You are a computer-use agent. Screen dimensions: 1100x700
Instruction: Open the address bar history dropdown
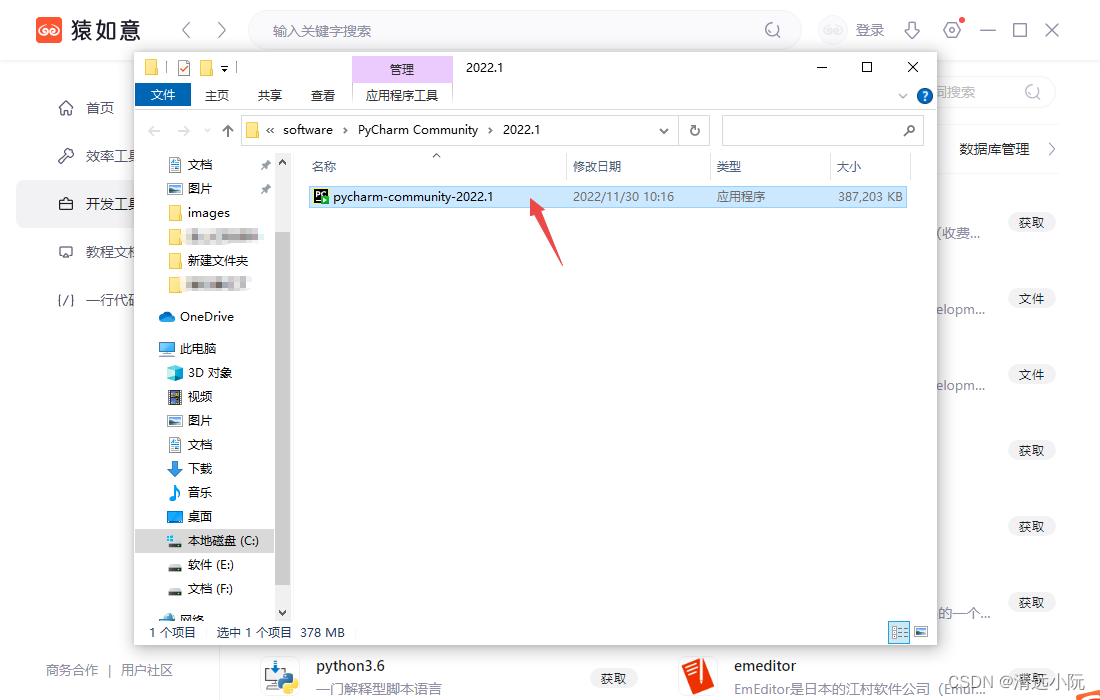(x=664, y=130)
